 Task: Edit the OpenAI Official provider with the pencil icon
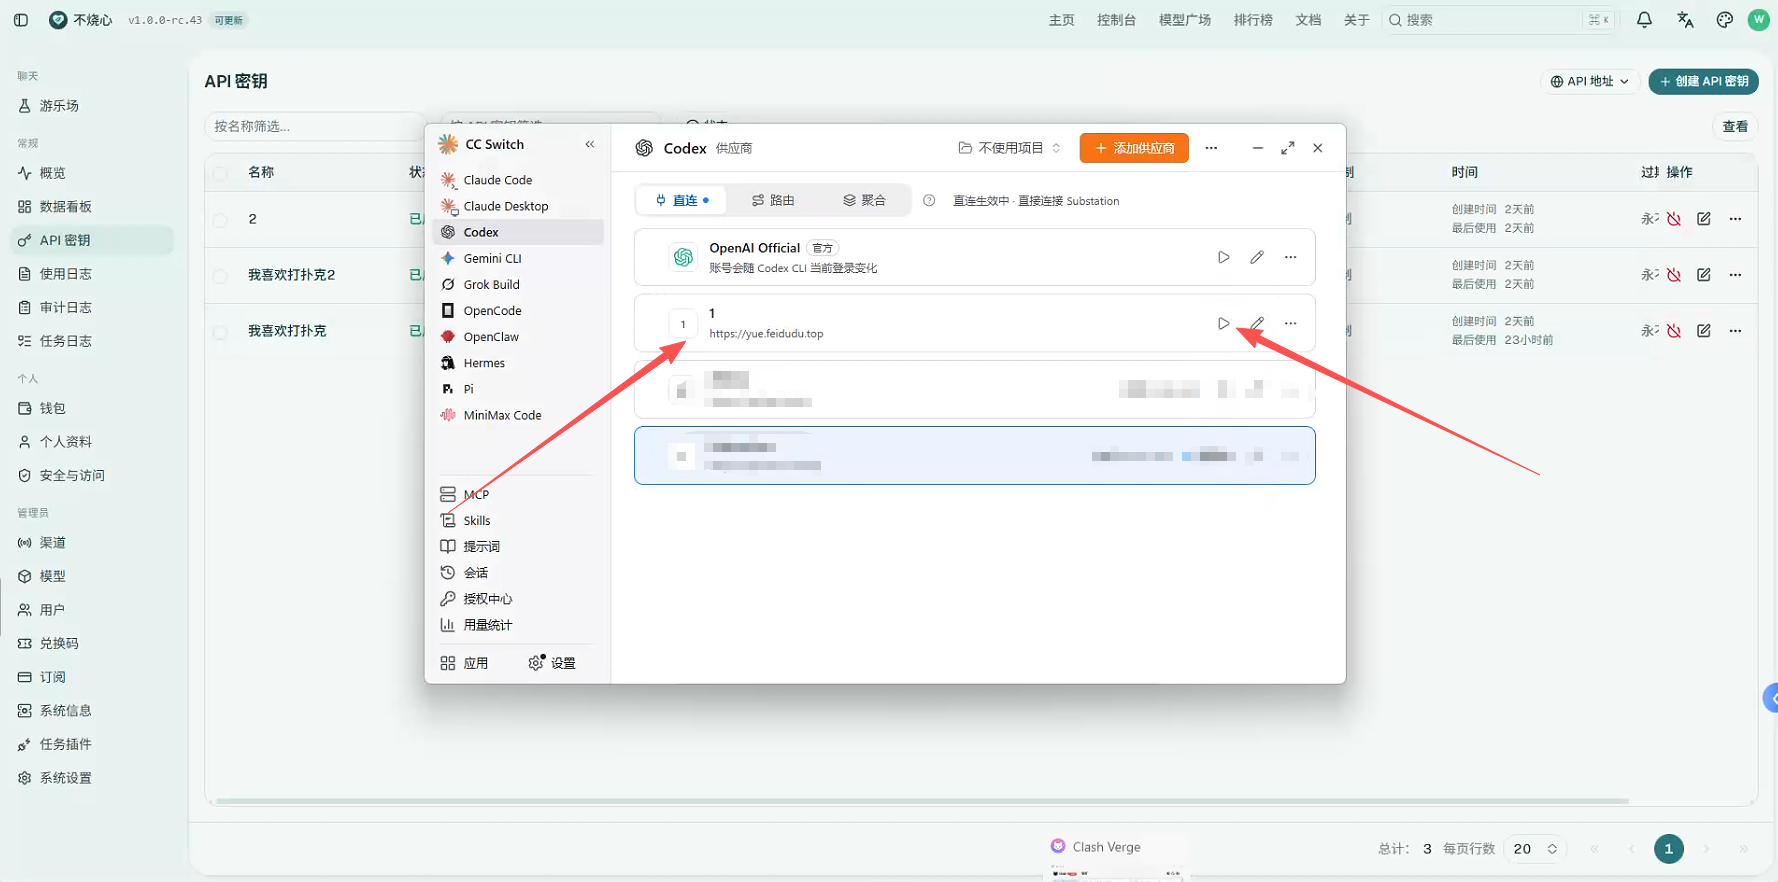[x=1257, y=257]
